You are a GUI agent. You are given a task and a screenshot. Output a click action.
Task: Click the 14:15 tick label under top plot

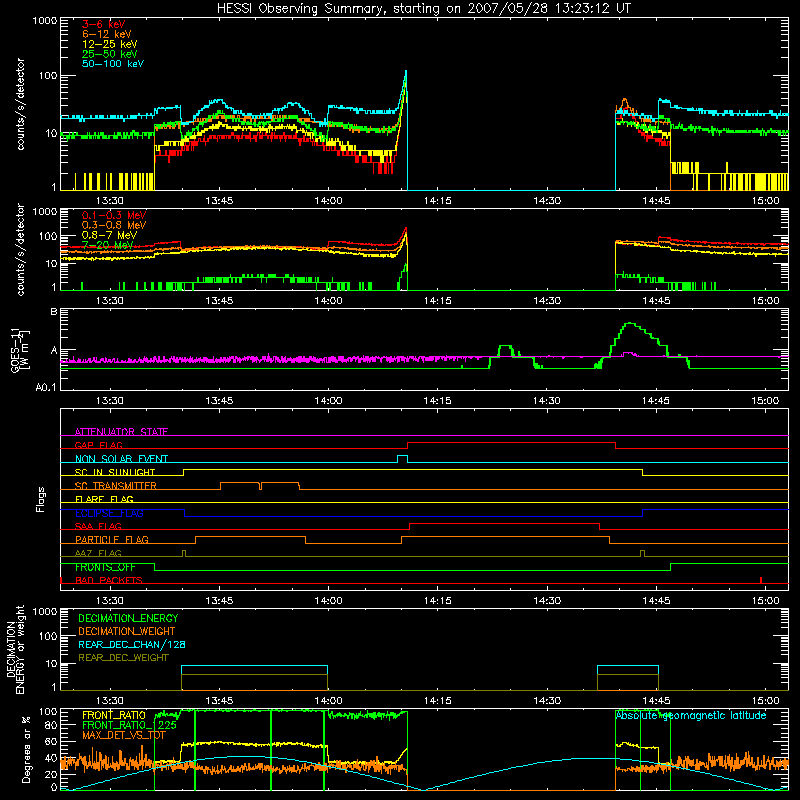[x=437, y=201]
